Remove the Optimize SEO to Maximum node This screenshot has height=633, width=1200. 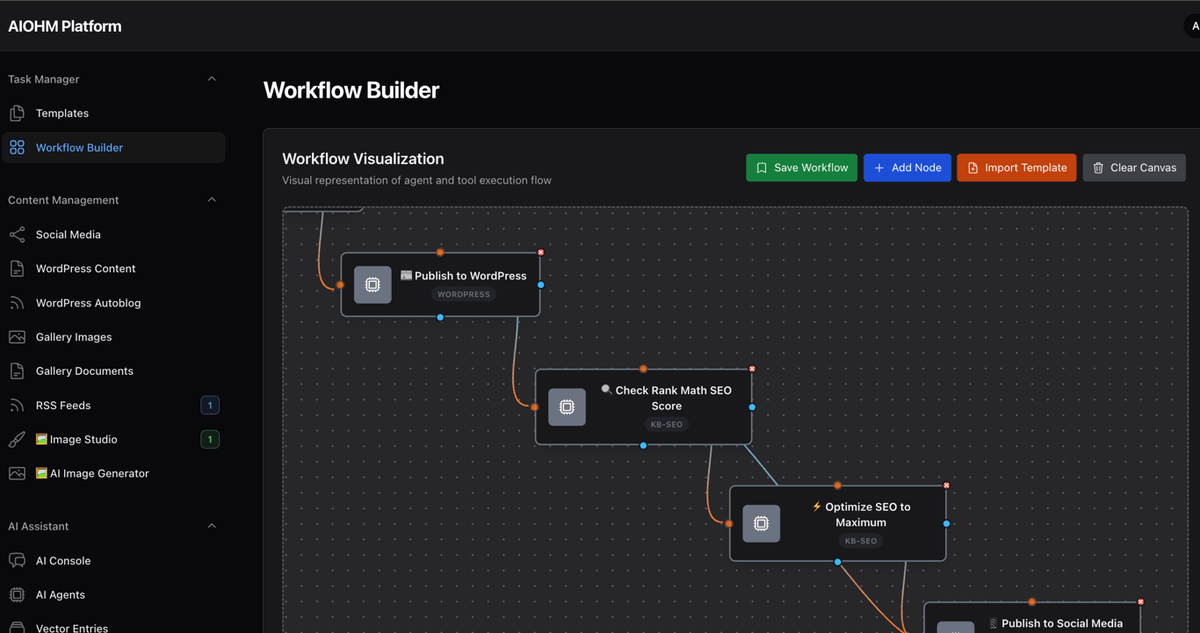(946, 486)
